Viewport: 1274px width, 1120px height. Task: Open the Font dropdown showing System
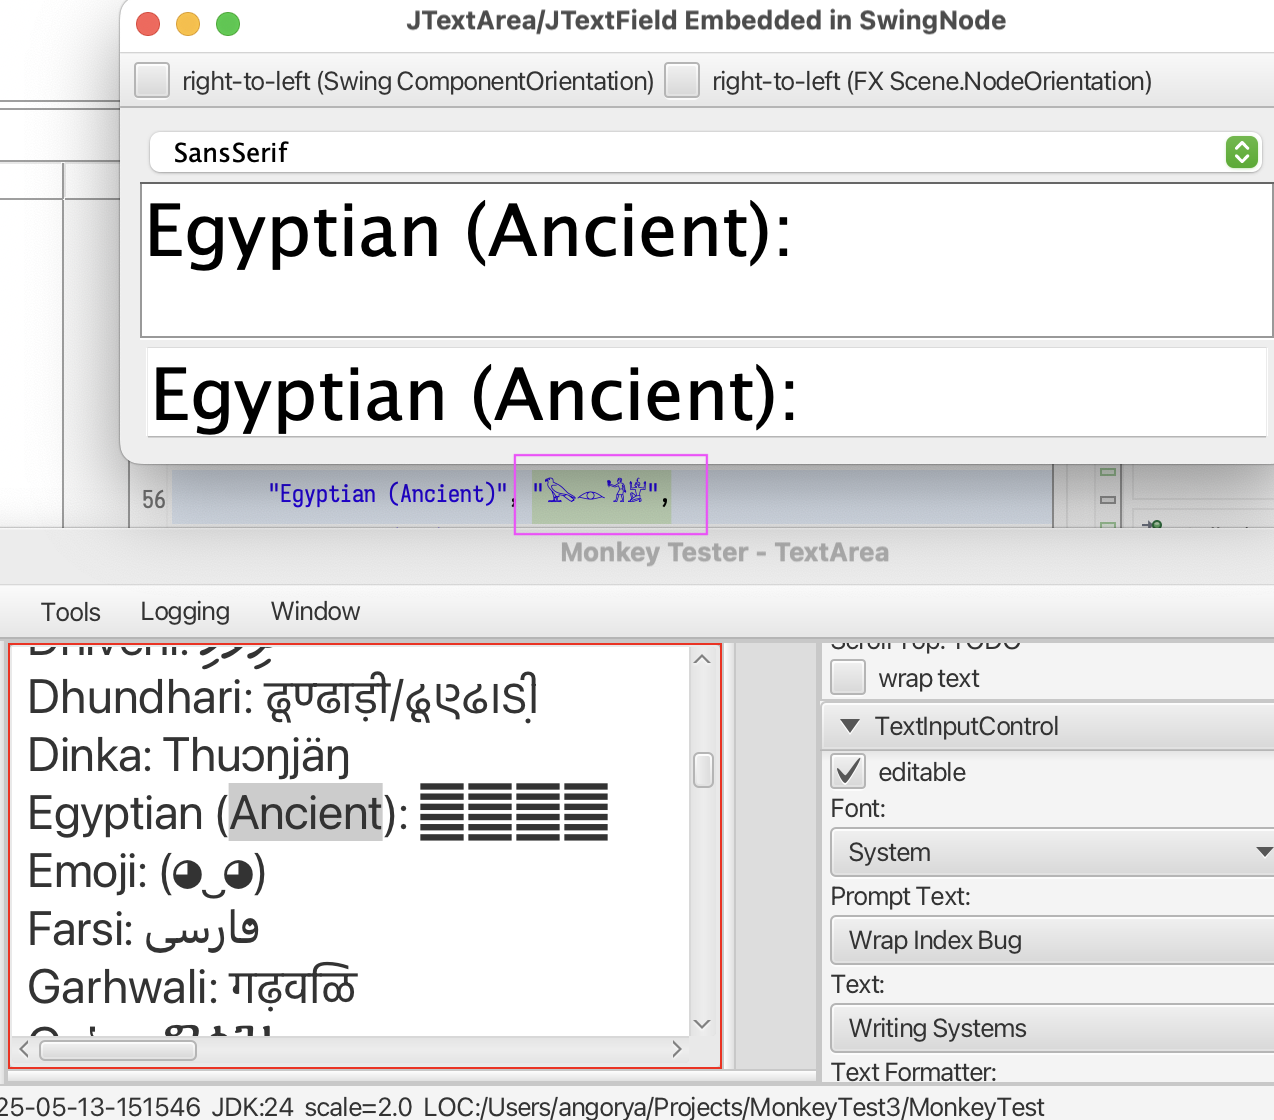pyautogui.click(x=1050, y=852)
